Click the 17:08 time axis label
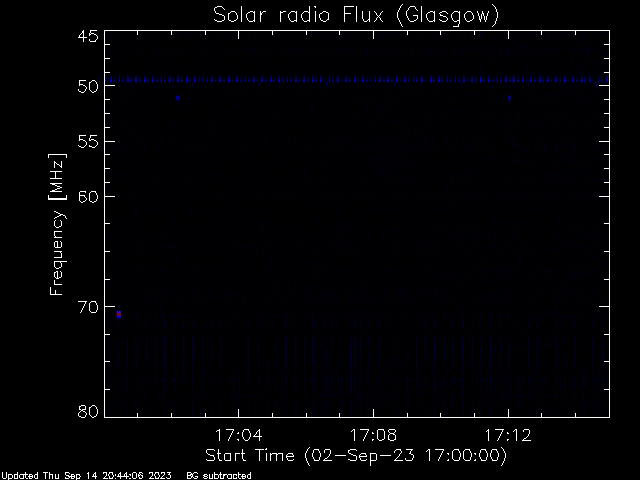The image size is (640, 480). click(x=373, y=435)
